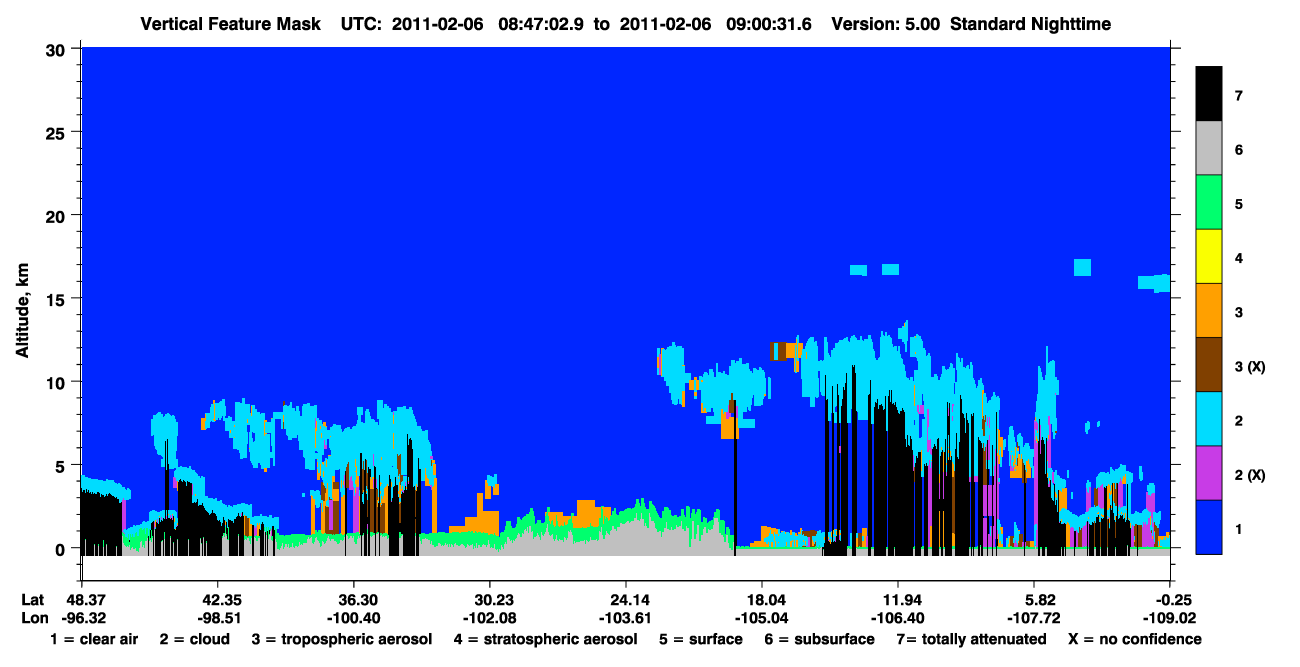This screenshot has height=667, width=1300.
Task: Click longitude value -100.40
Action: (353, 617)
